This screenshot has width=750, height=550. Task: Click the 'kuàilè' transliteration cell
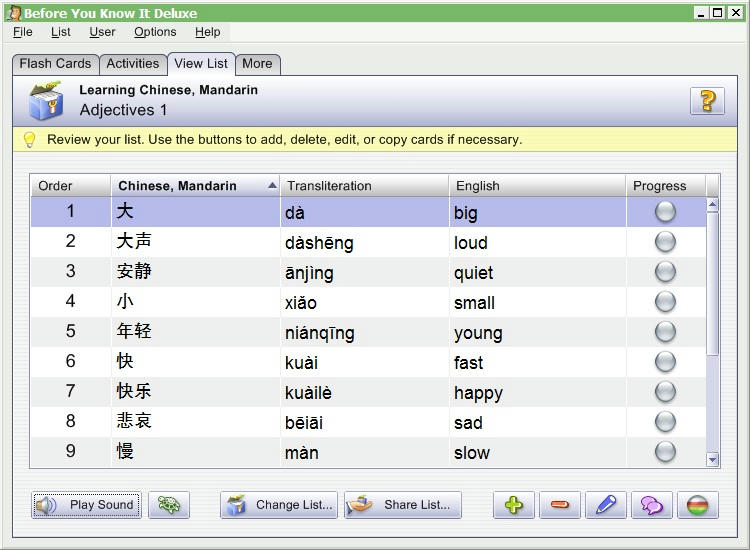[364, 392]
